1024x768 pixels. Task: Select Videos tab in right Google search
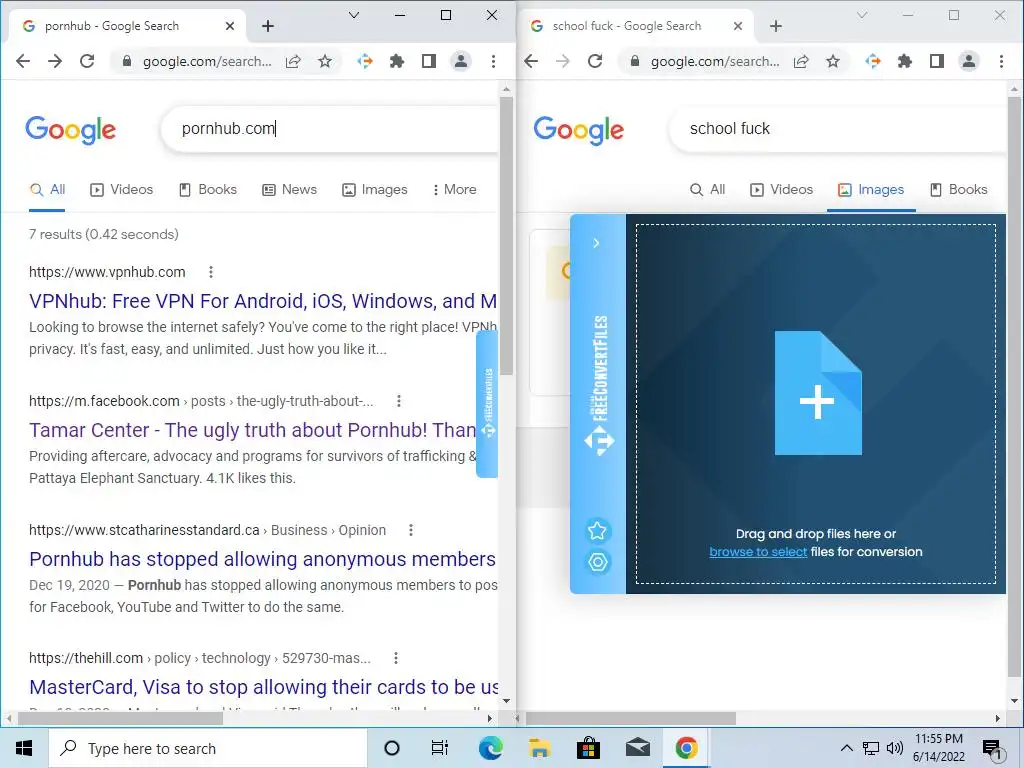coord(781,190)
